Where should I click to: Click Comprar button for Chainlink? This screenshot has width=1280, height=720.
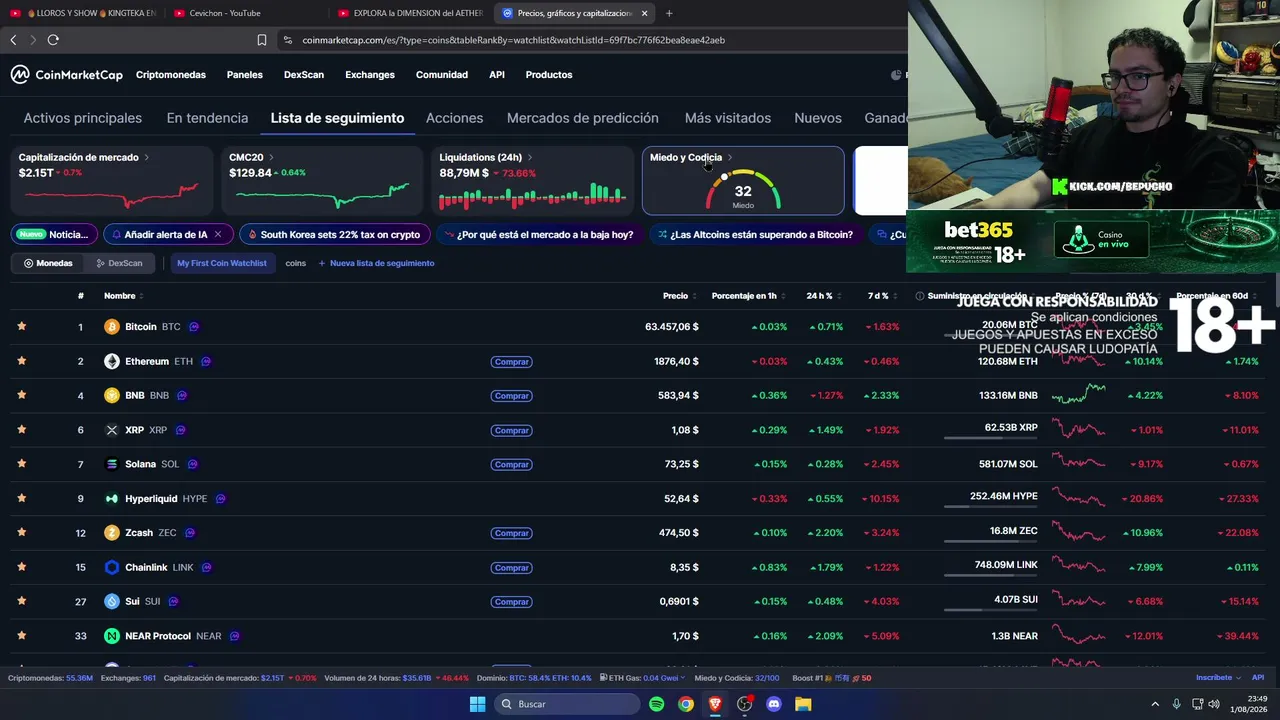[x=511, y=568]
